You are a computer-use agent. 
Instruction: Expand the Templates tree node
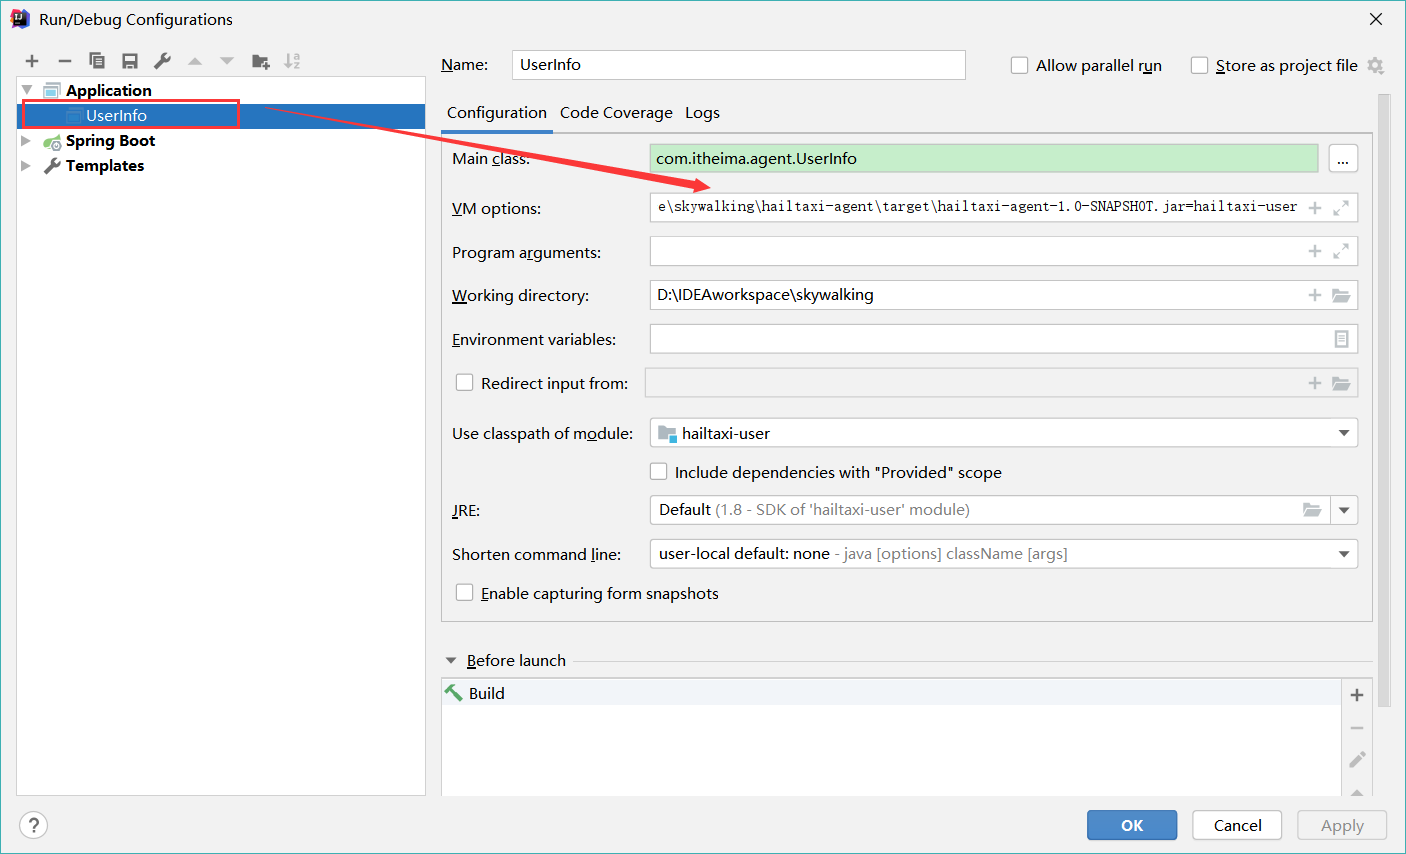(x=26, y=165)
